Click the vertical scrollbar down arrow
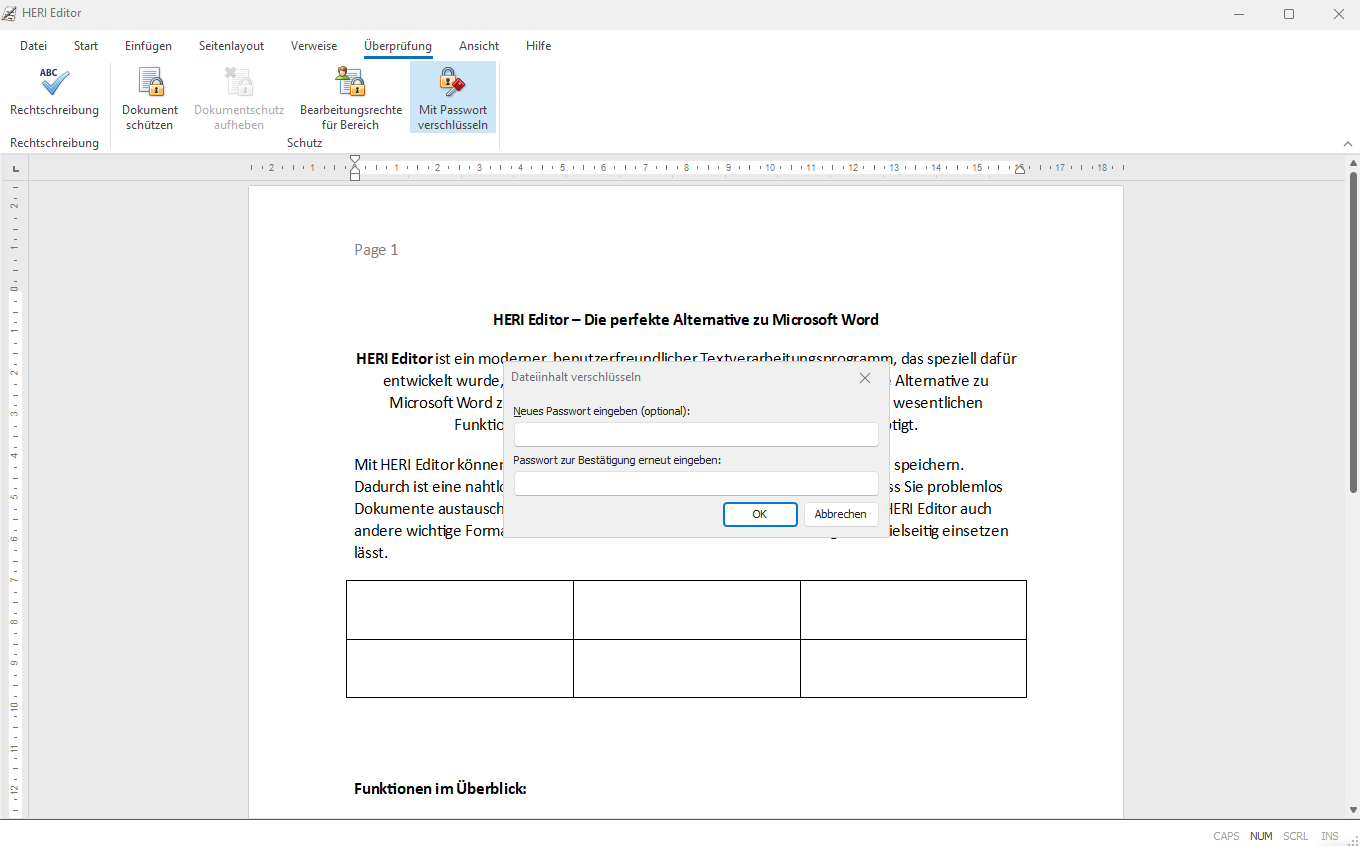Viewport: 1360px width, 846px height. (1352, 811)
